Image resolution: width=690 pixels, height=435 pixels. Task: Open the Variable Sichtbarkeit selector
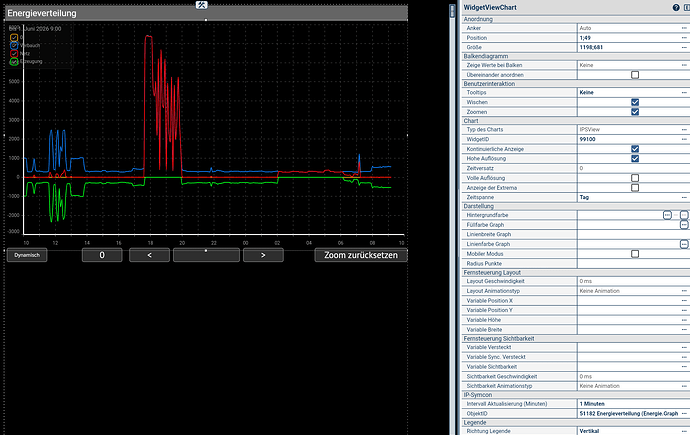(x=684, y=366)
